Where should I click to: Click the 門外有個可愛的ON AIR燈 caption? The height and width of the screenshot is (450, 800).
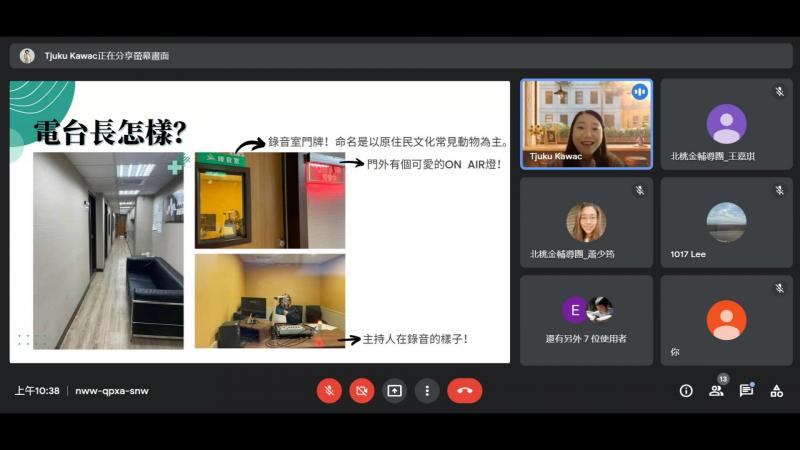pos(434,164)
